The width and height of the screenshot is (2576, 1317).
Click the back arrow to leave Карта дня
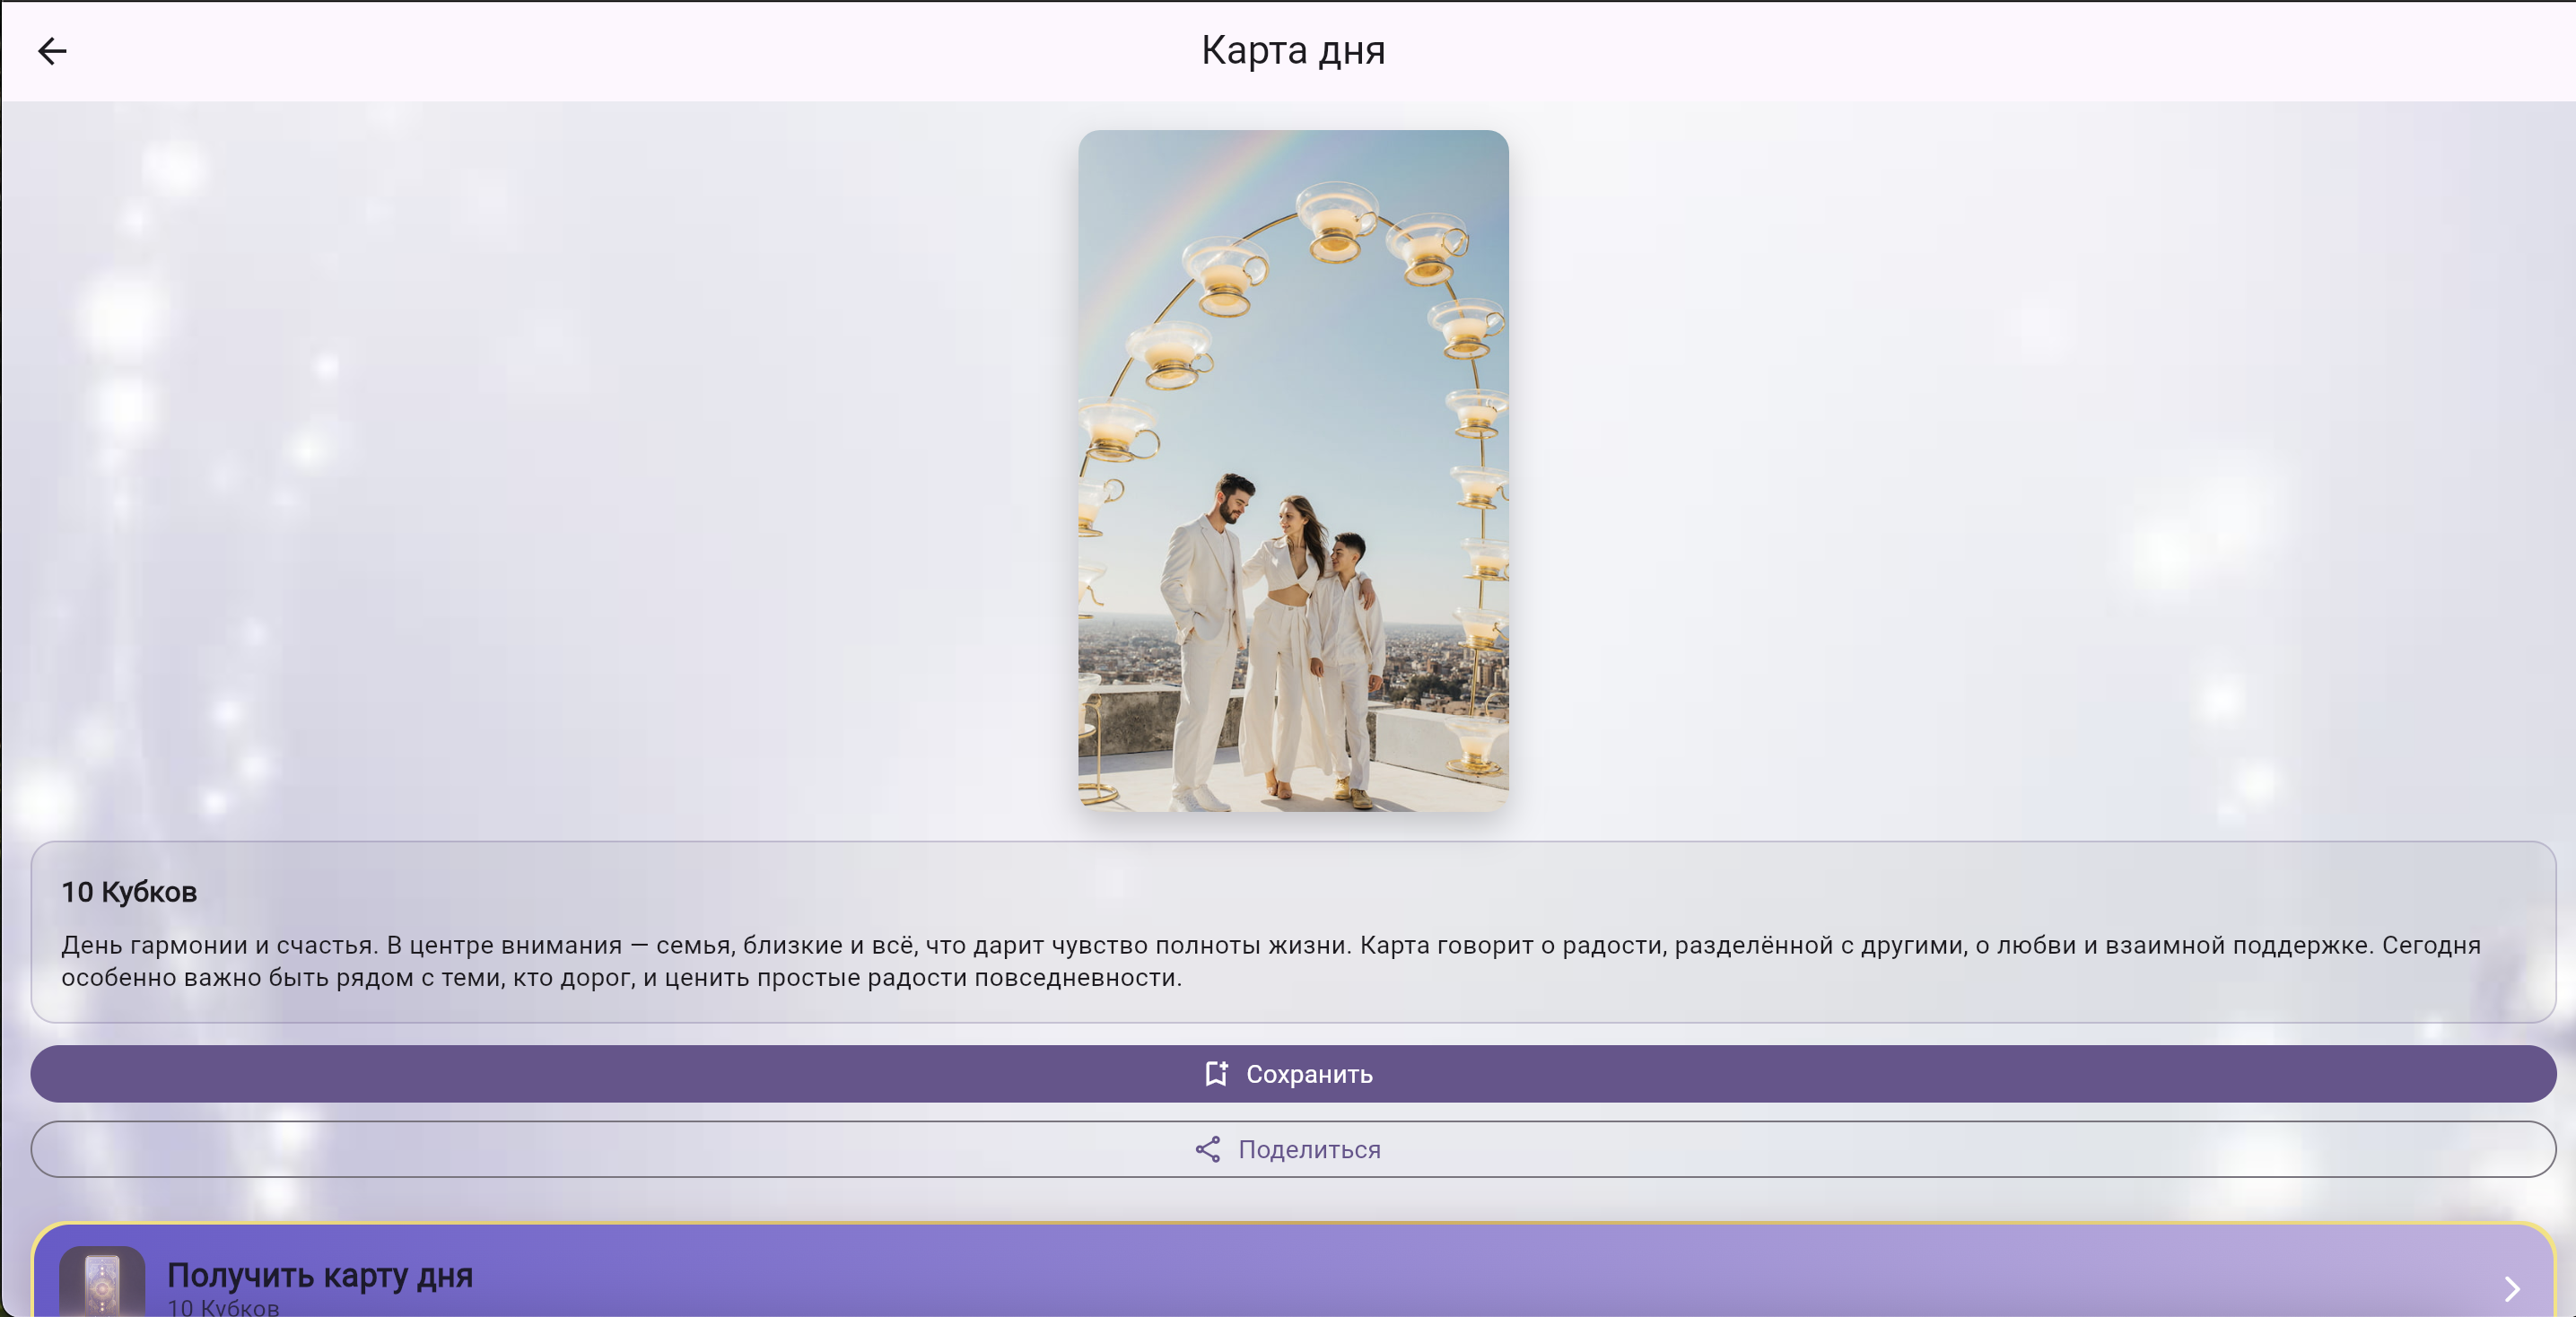pyautogui.click(x=54, y=50)
